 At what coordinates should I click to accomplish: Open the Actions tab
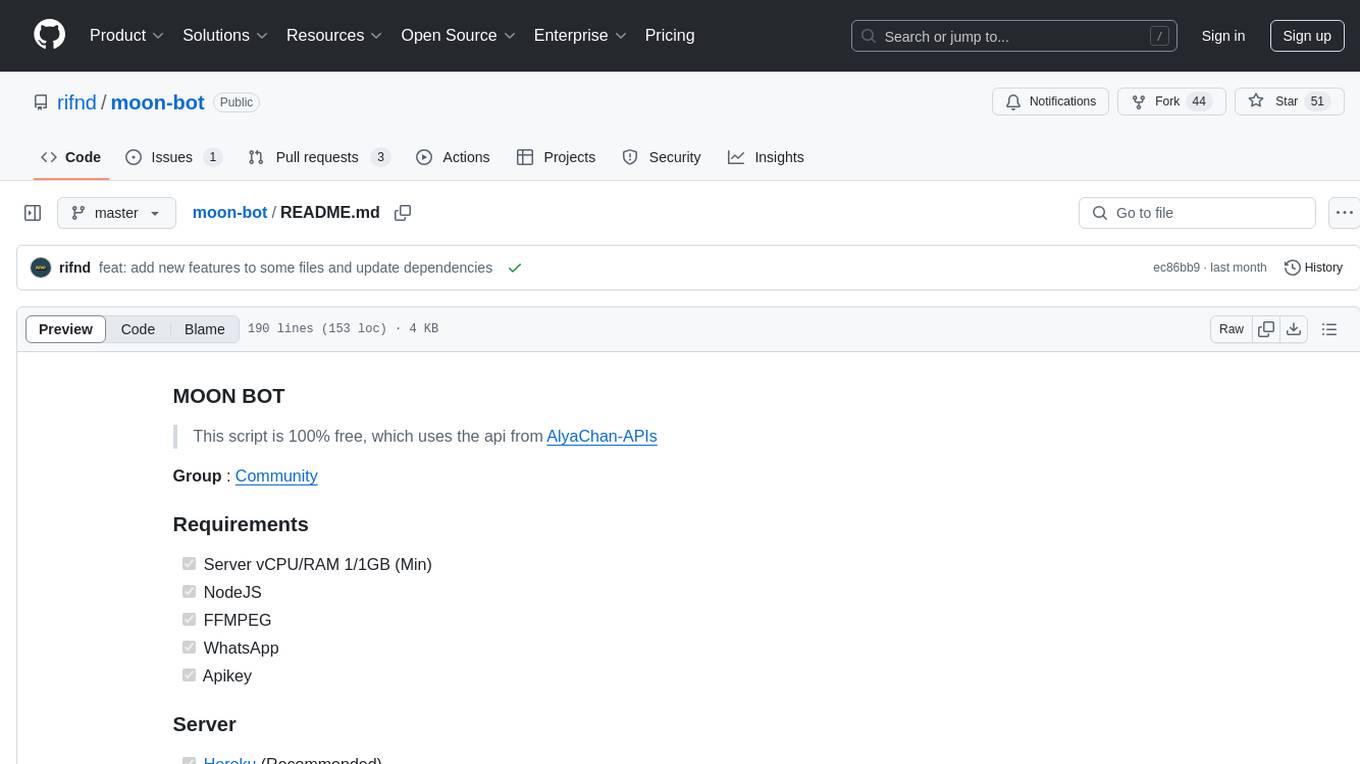452,157
